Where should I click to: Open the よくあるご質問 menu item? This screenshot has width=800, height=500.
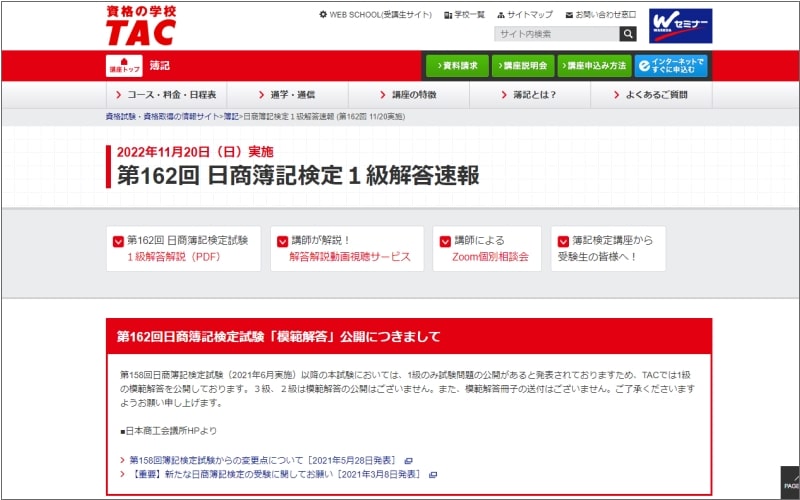[x=651, y=95]
